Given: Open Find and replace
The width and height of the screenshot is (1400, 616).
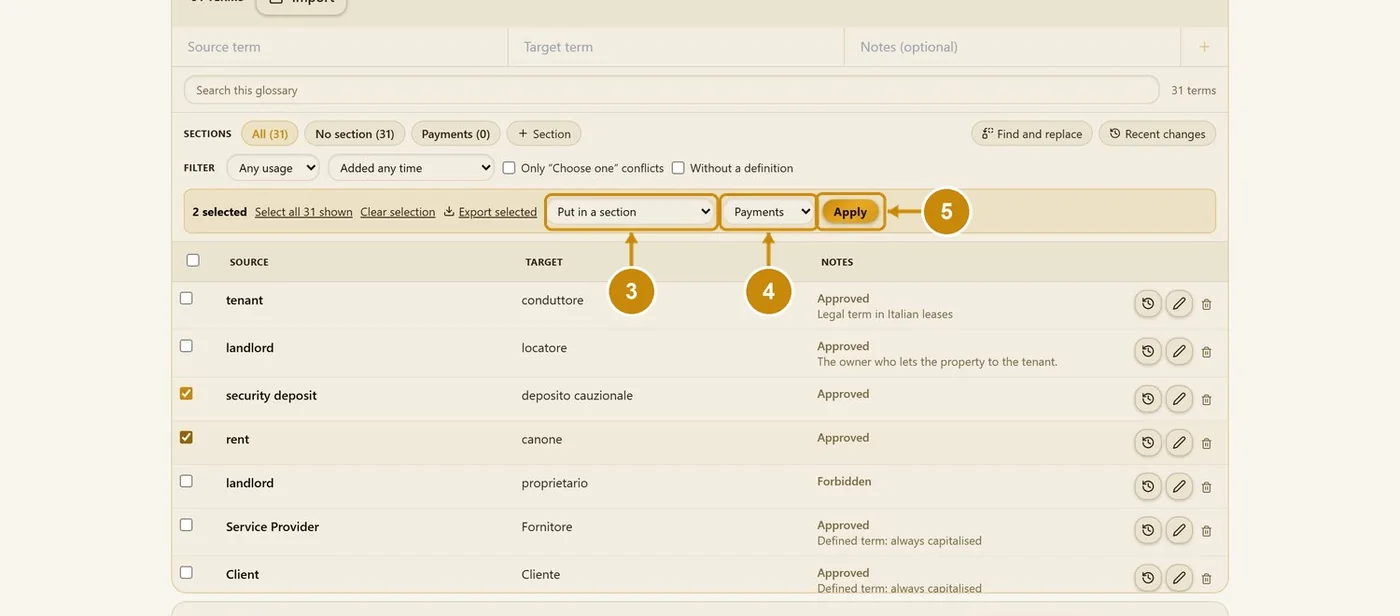Looking at the screenshot, I should [1031, 134].
